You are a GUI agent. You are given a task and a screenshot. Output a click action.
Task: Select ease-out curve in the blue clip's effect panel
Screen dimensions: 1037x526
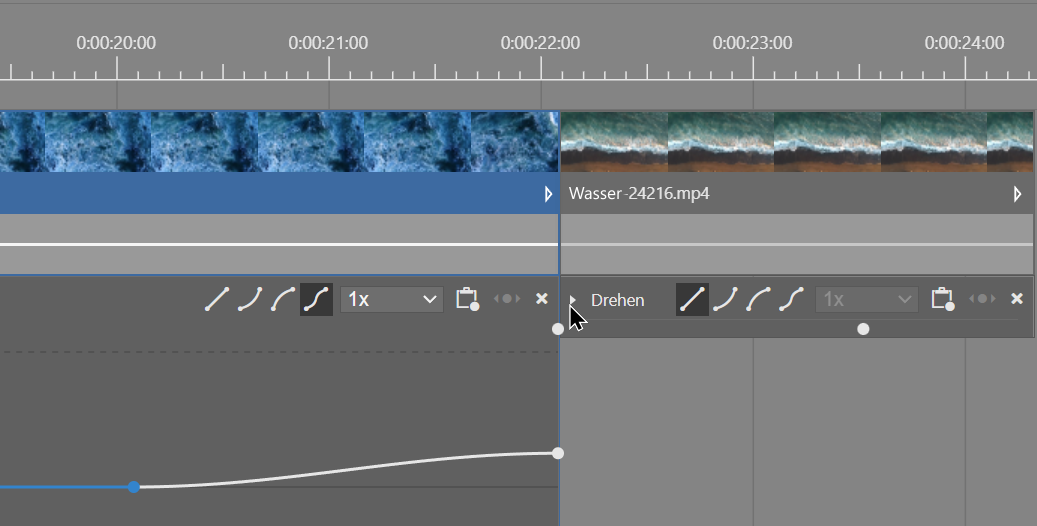283,299
